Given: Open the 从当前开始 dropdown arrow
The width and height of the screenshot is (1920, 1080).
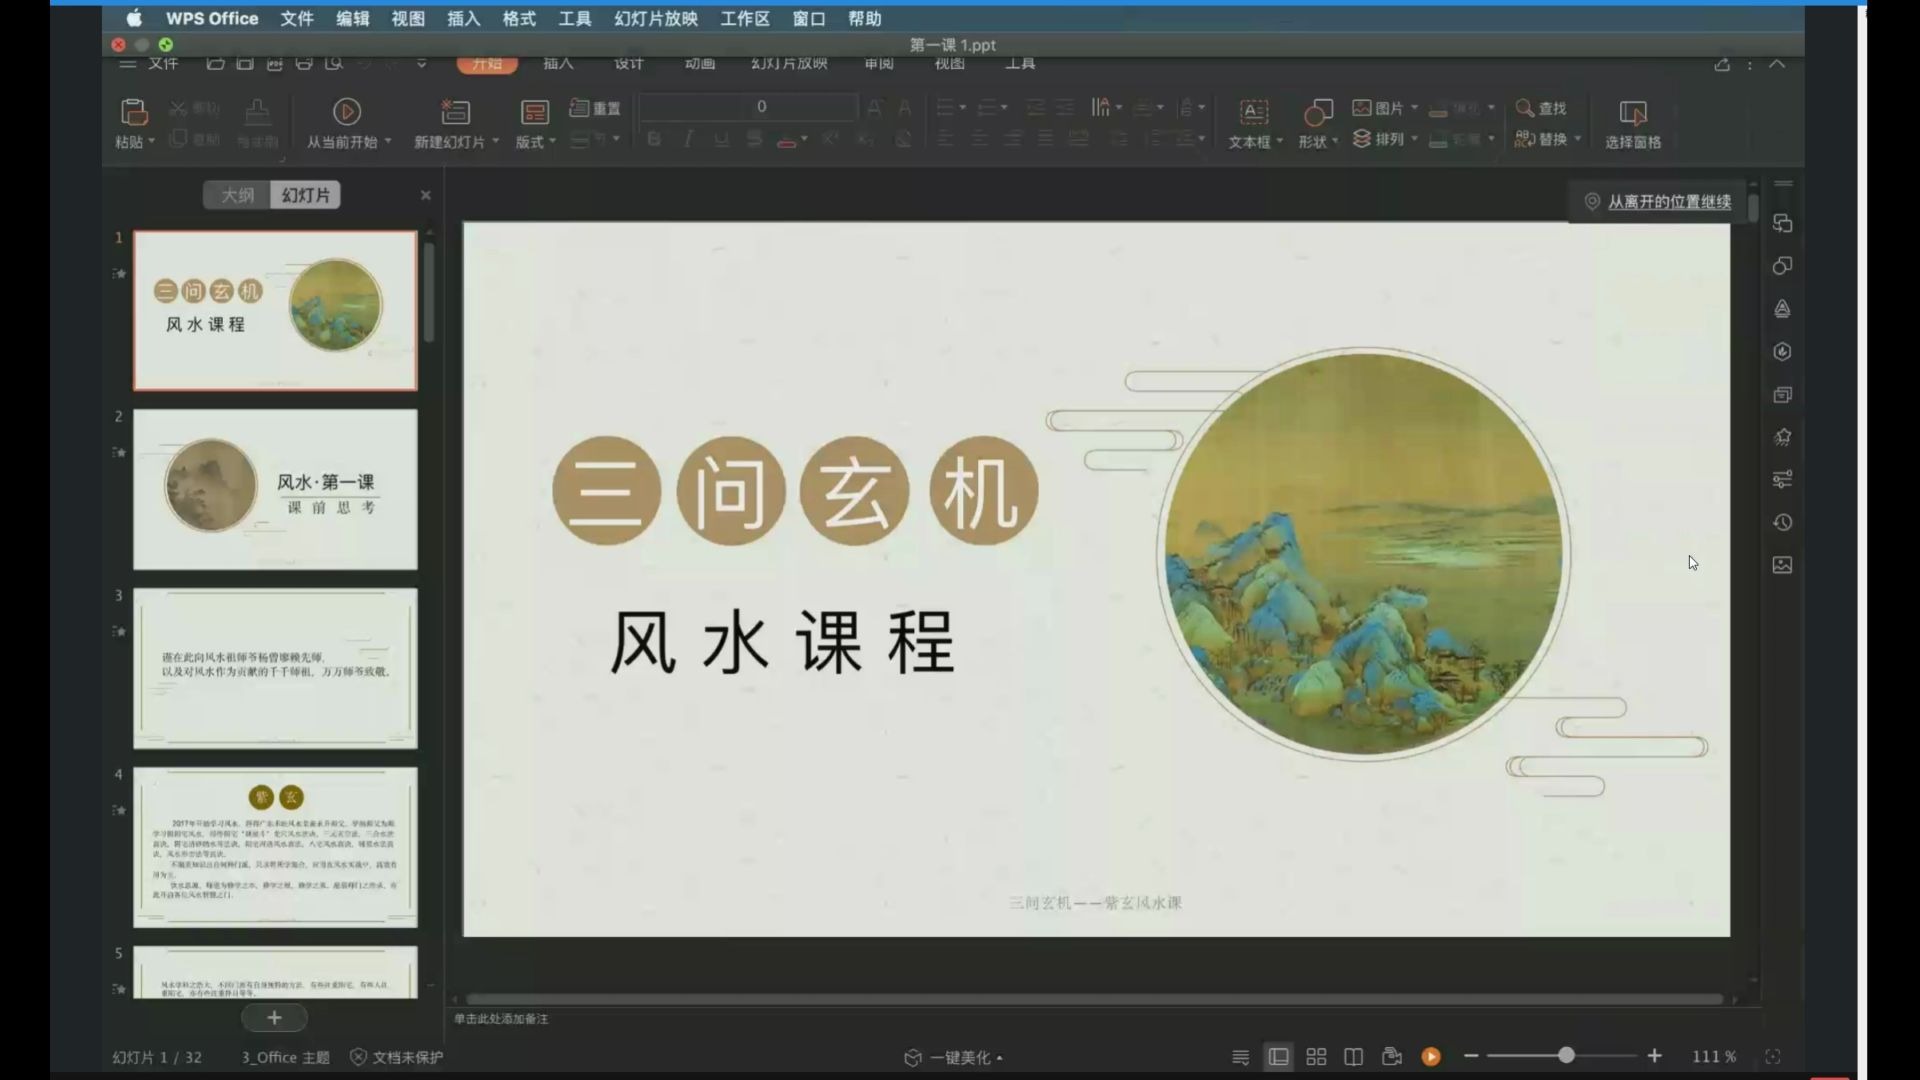Looking at the screenshot, I should click(x=388, y=142).
